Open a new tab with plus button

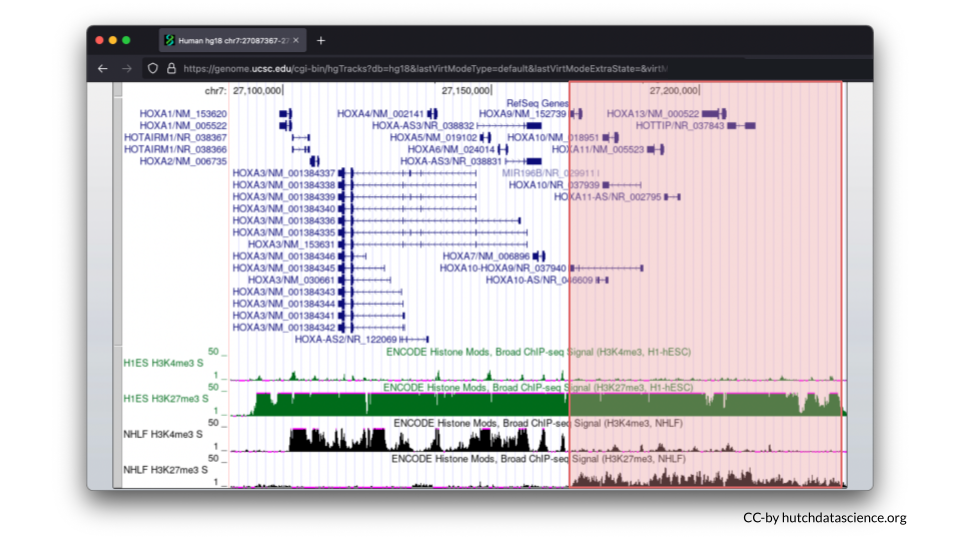coord(321,40)
